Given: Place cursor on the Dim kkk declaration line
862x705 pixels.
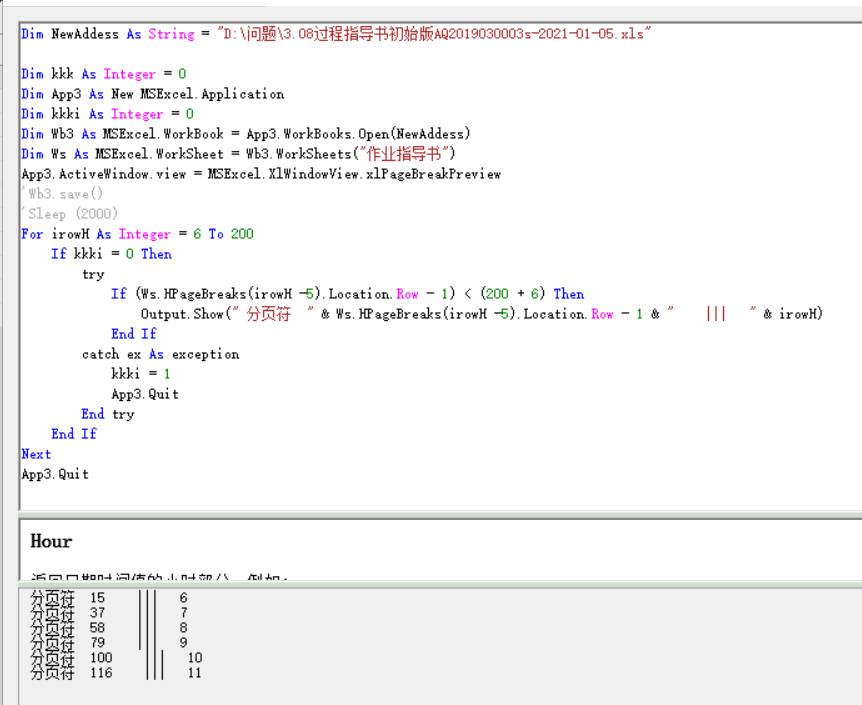Looking at the screenshot, I should click(x=103, y=74).
